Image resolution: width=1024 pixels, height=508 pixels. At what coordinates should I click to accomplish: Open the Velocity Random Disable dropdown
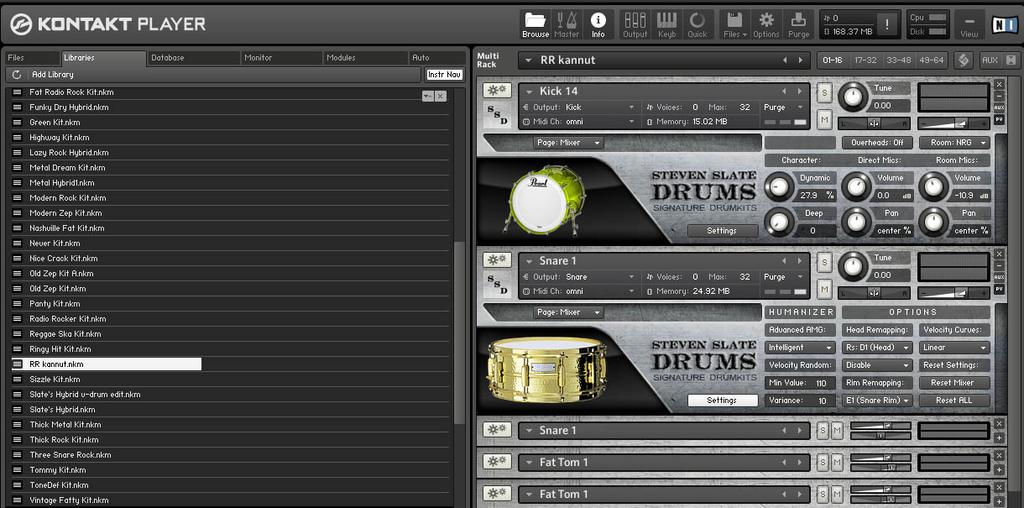point(877,366)
